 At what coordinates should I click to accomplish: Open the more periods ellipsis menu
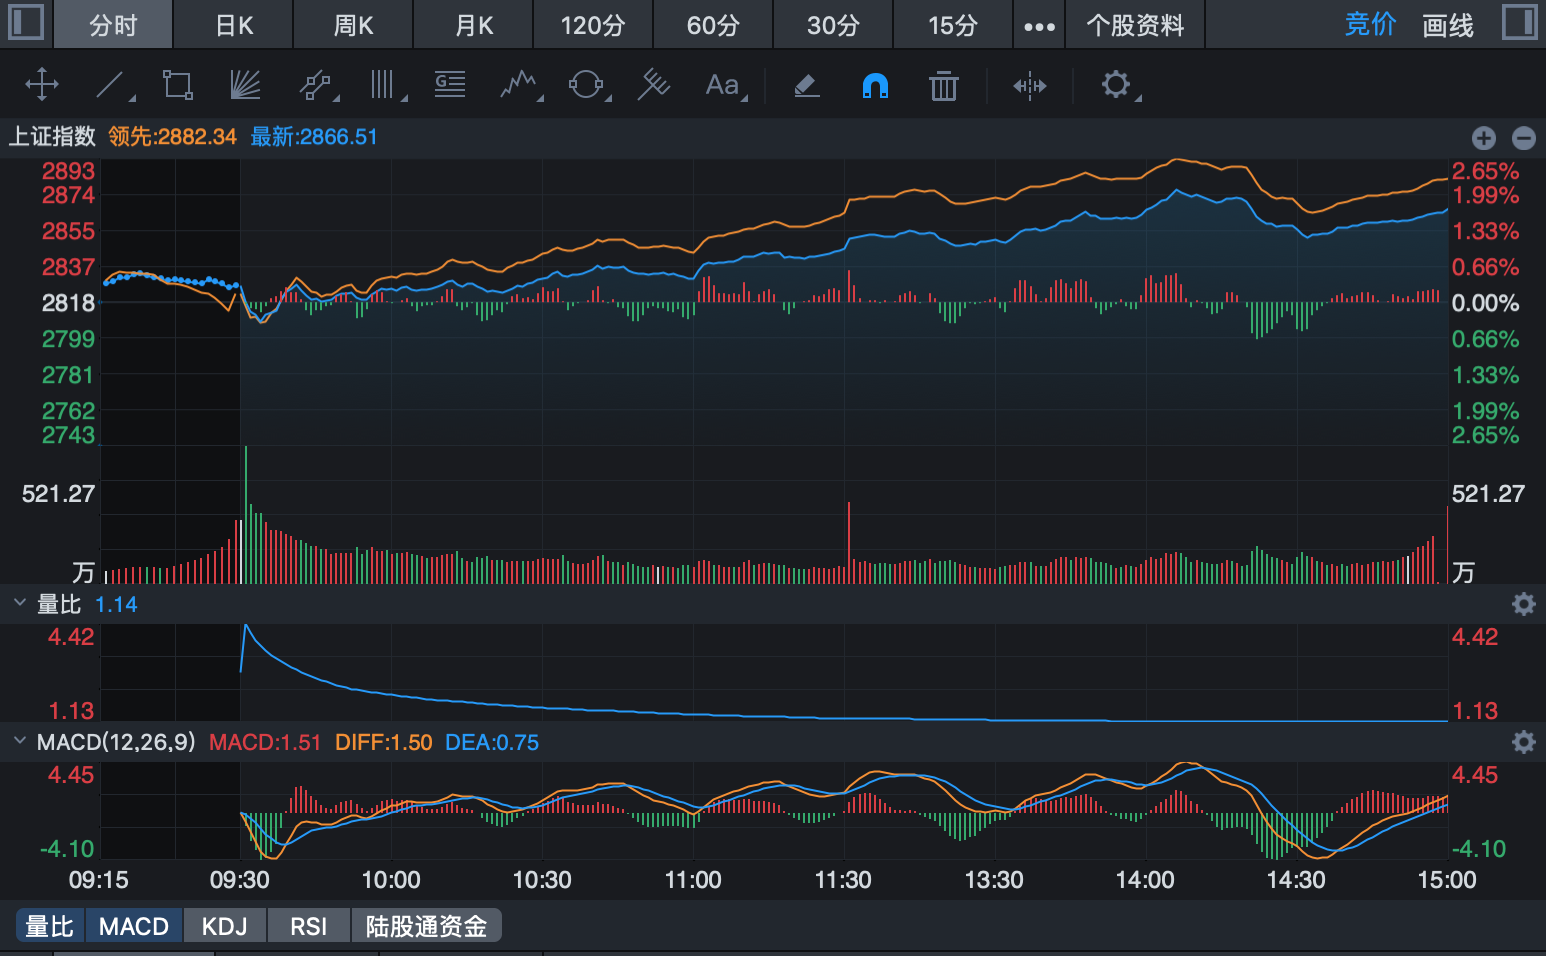(x=1039, y=26)
